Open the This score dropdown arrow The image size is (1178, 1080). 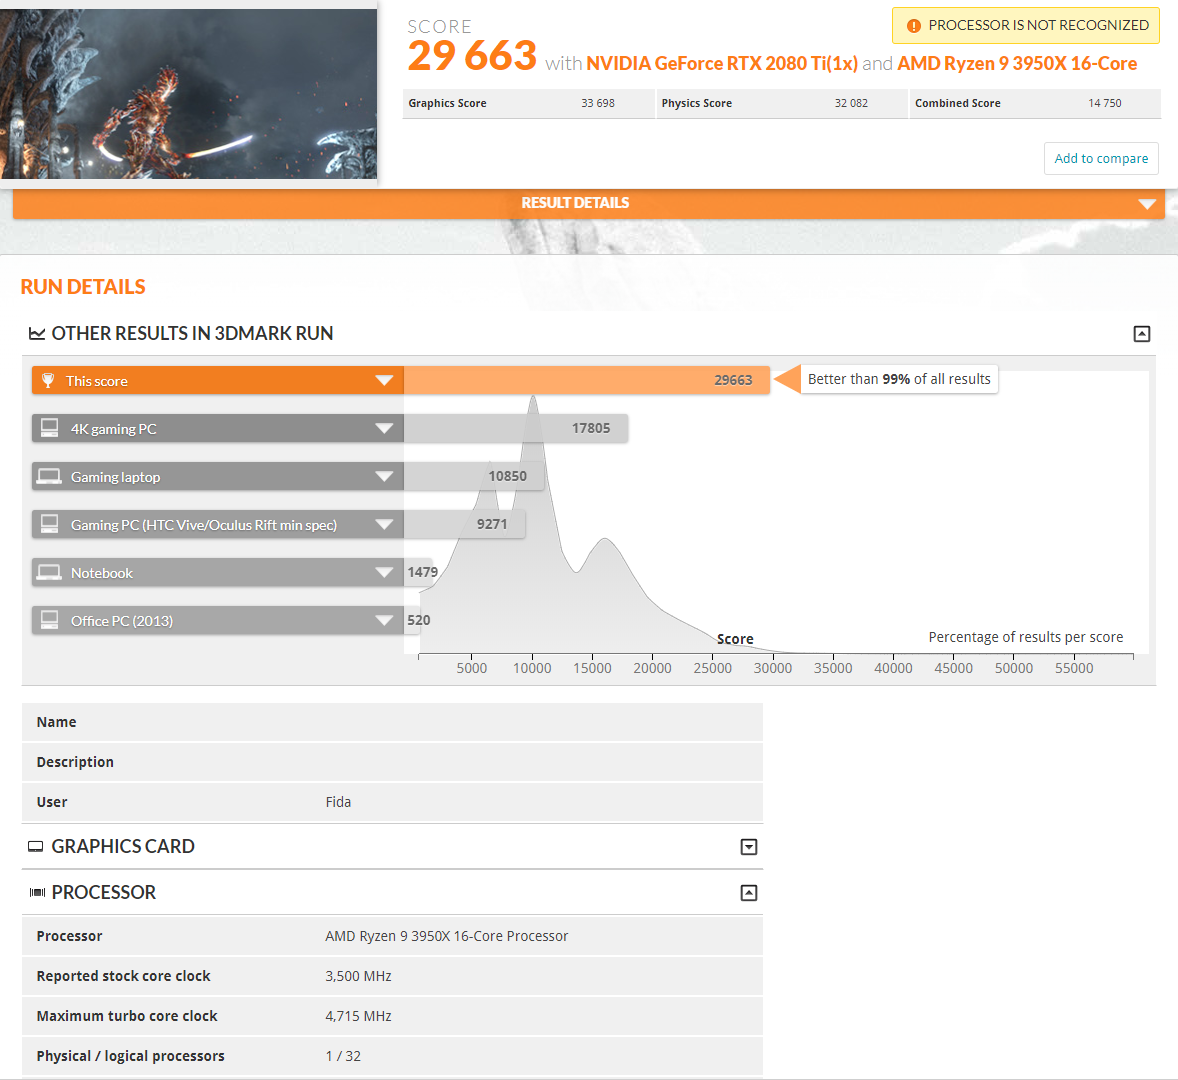point(384,381)
